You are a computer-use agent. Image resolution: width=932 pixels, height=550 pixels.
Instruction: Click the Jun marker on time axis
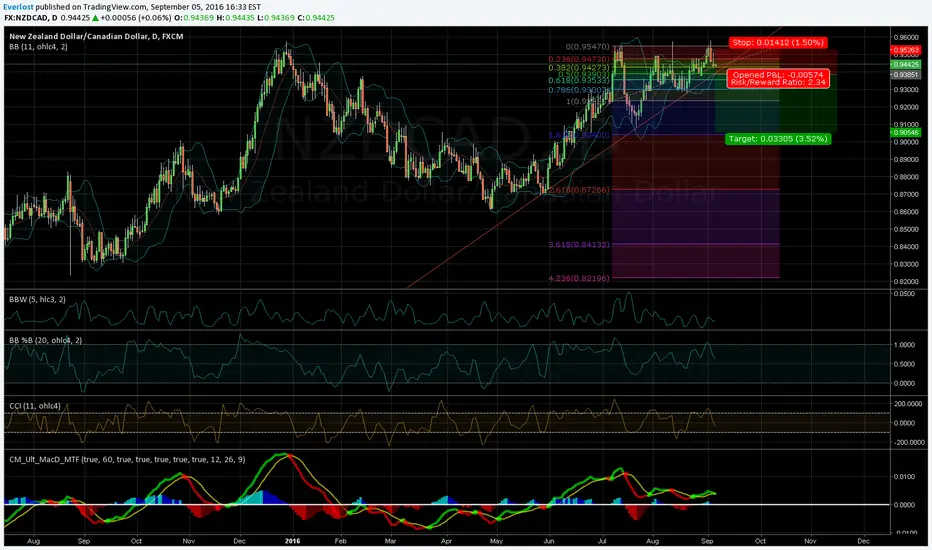tap(549, 541)
